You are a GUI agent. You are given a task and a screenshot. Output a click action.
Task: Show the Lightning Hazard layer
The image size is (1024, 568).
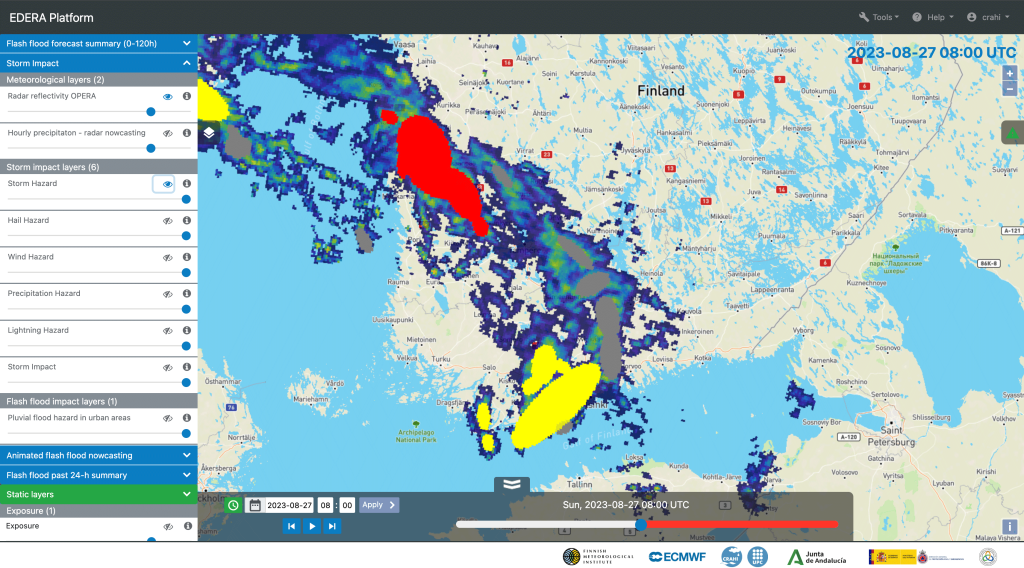pos(168,330)
